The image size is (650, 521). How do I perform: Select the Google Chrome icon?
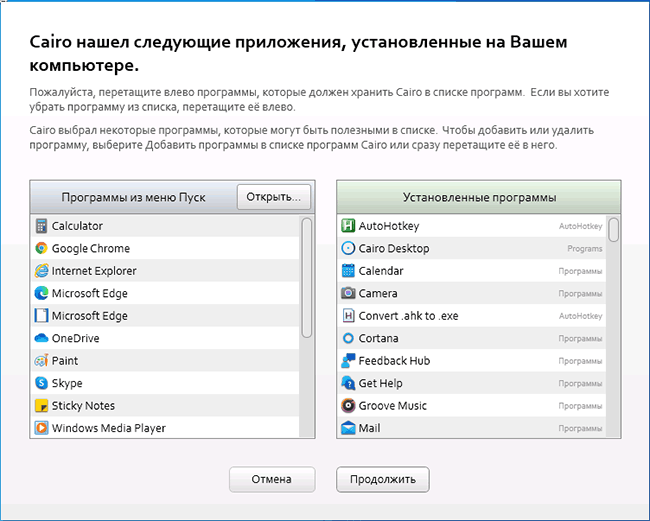point(41,248)
